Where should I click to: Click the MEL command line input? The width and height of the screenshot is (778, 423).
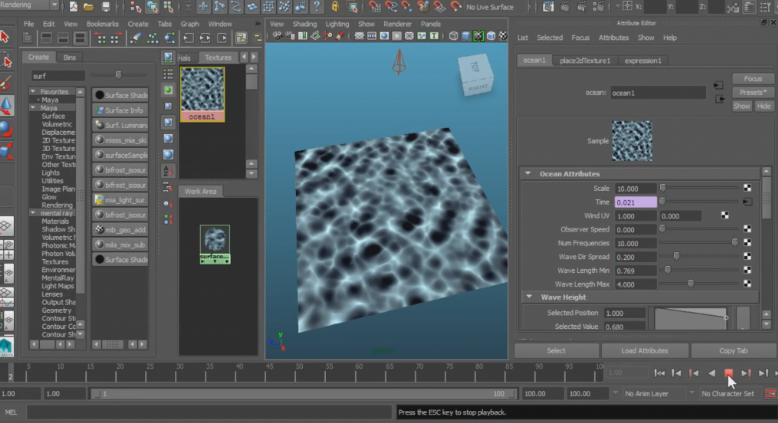pyautogui.click(x=208, y=412)
